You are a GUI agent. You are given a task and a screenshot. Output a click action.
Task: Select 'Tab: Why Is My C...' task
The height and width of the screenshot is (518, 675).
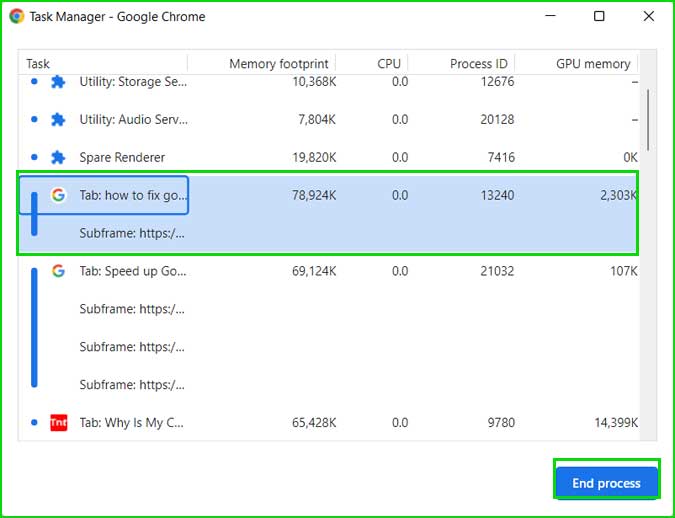pos(328,422)
